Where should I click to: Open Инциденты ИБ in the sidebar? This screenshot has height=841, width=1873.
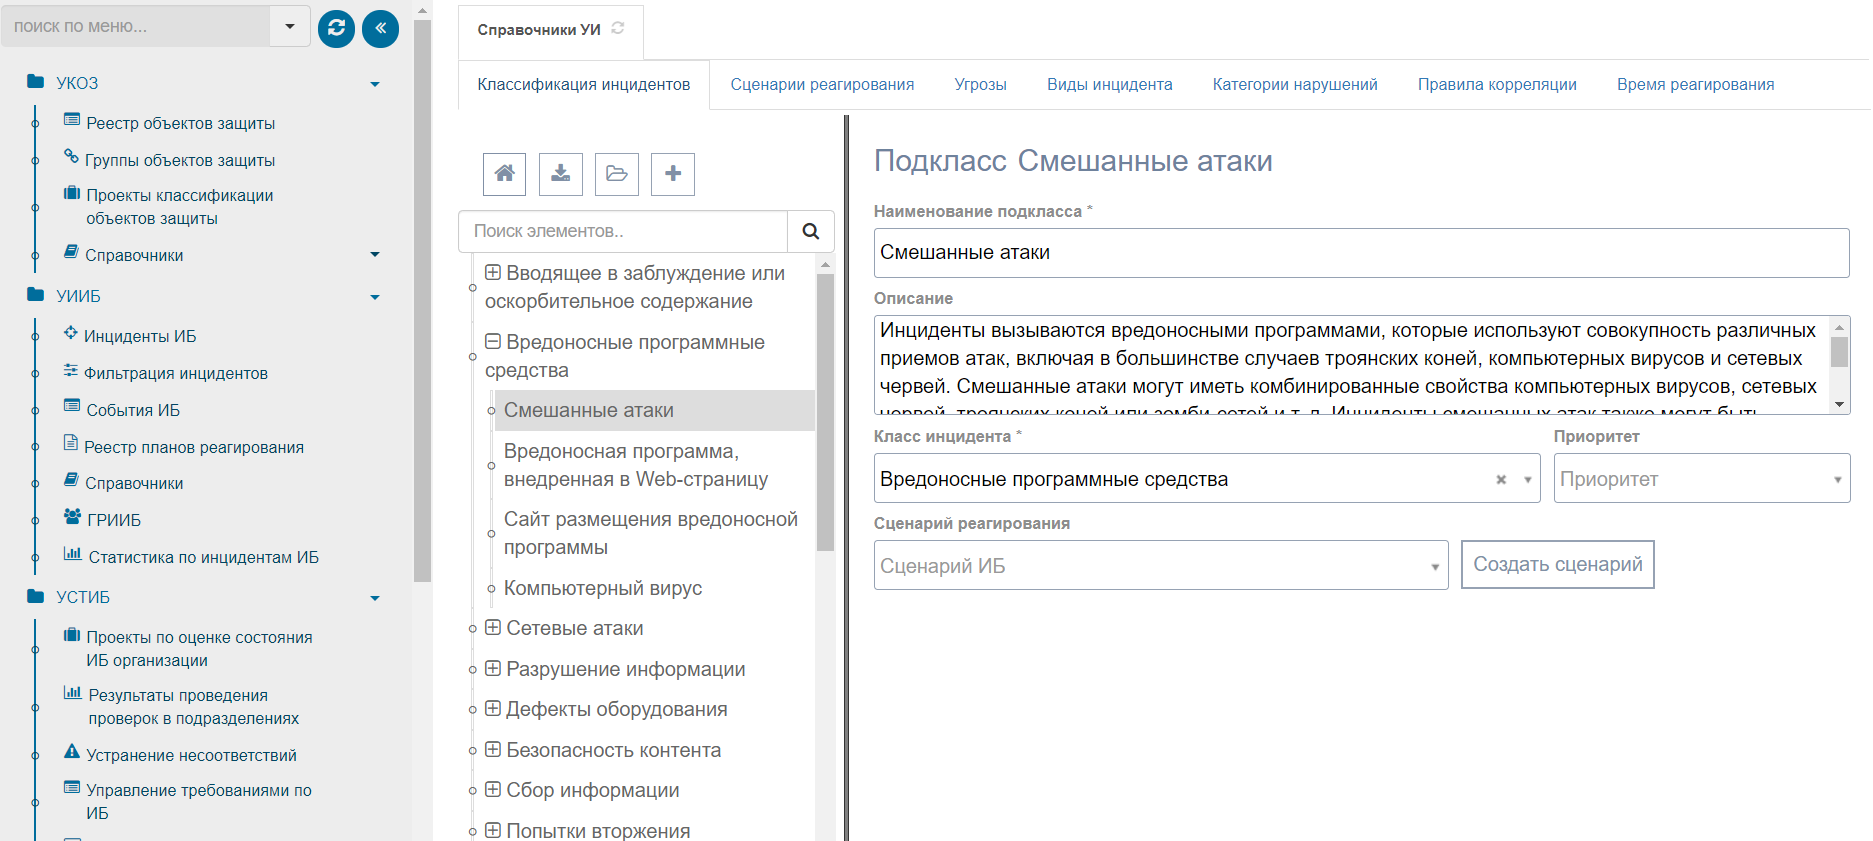(140, 336)
